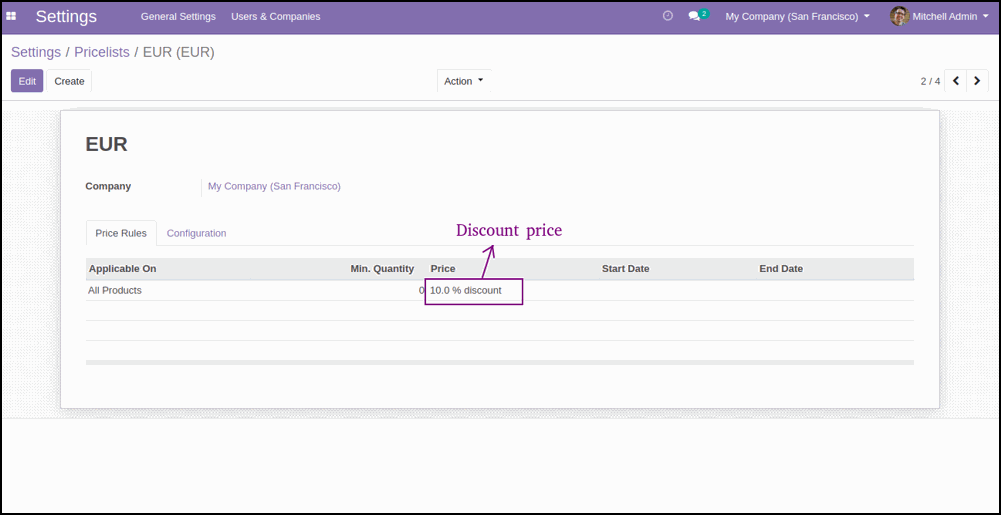Click the 2 / 4 pager counter
Image resolution: width=1001 pixels, height=515 pixels.
tap(930, 81)
